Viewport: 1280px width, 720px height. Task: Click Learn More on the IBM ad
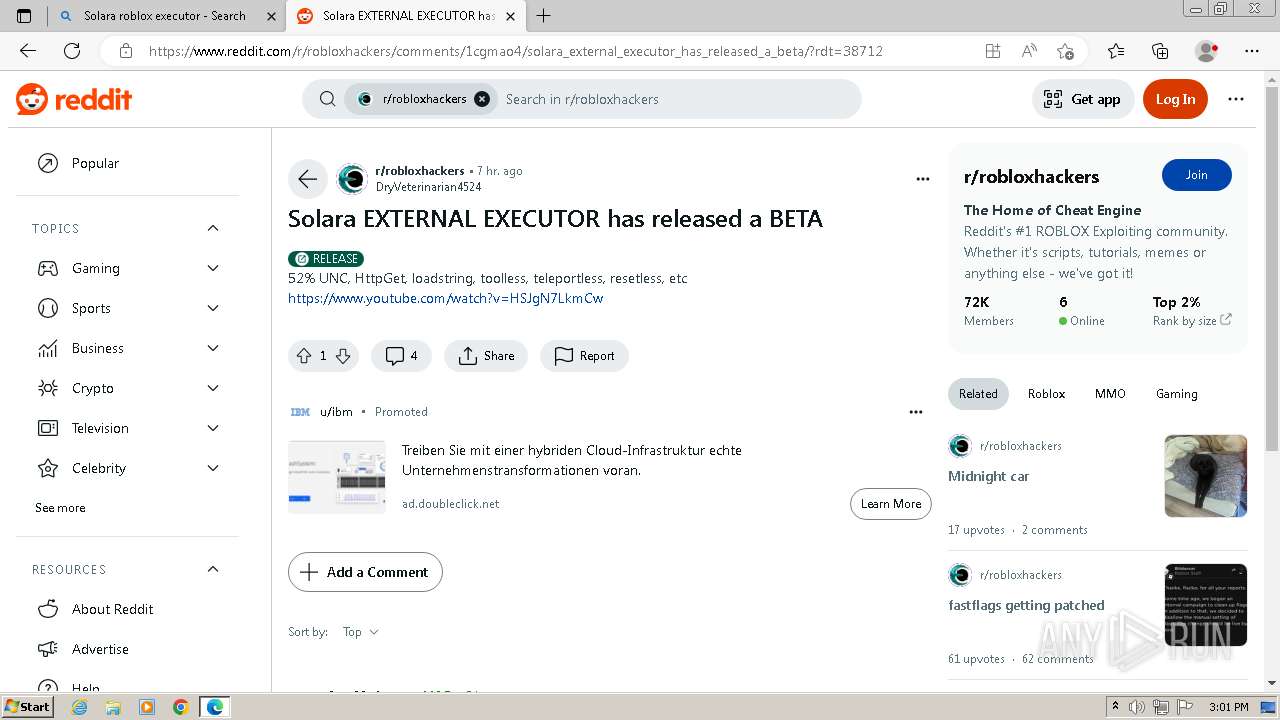[x=891, y=504]
